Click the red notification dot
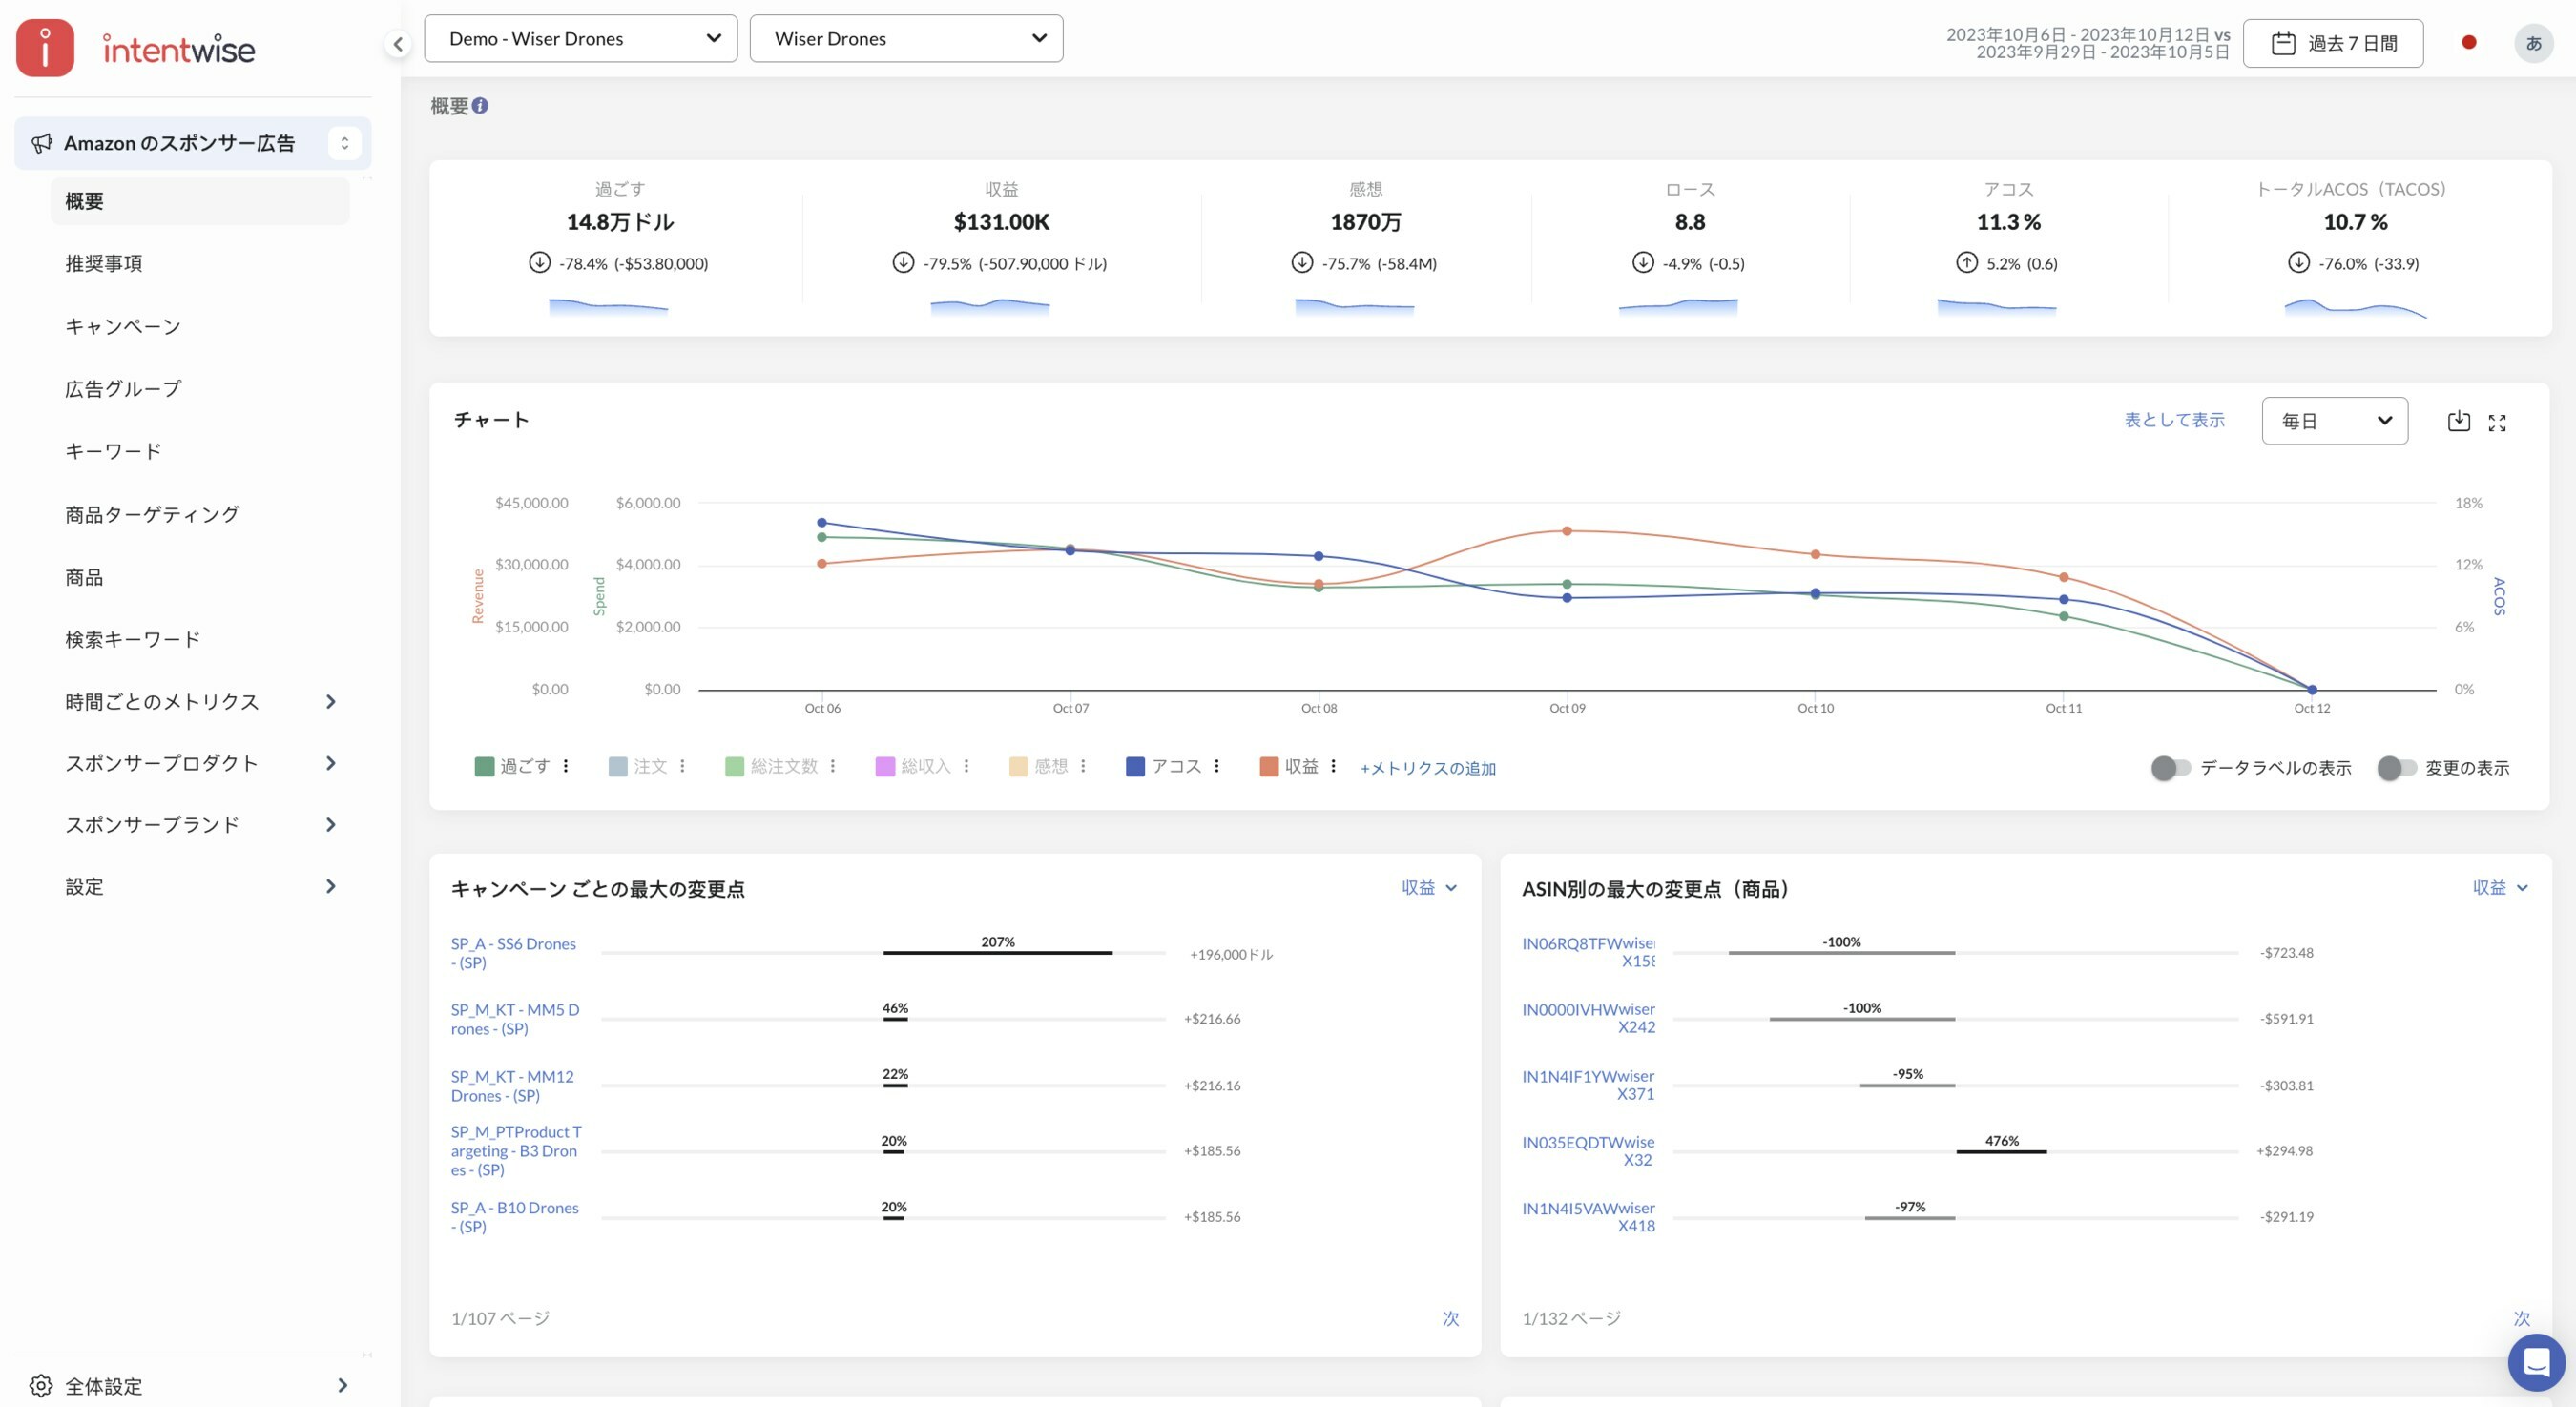 point(2469,42)
